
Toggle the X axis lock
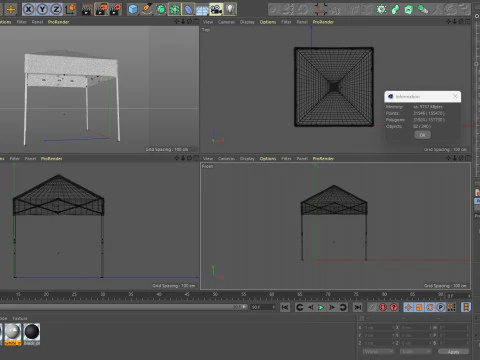tap(29, 9)
